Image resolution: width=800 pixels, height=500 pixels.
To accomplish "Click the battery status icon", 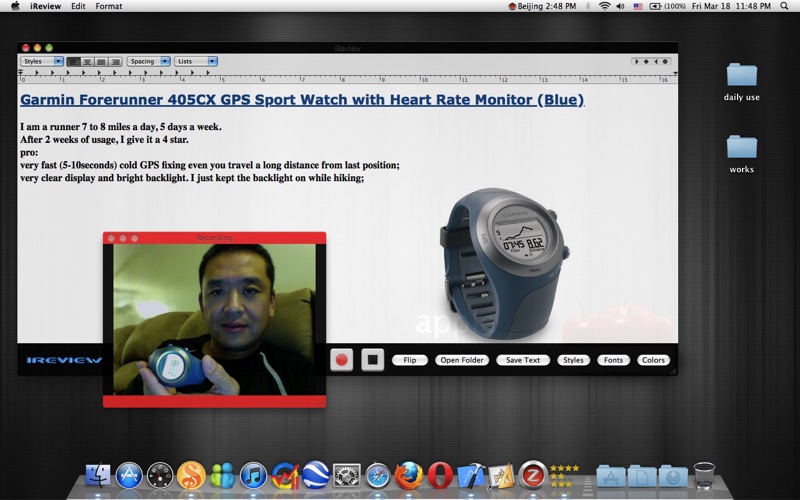I will tap(667, 6).
